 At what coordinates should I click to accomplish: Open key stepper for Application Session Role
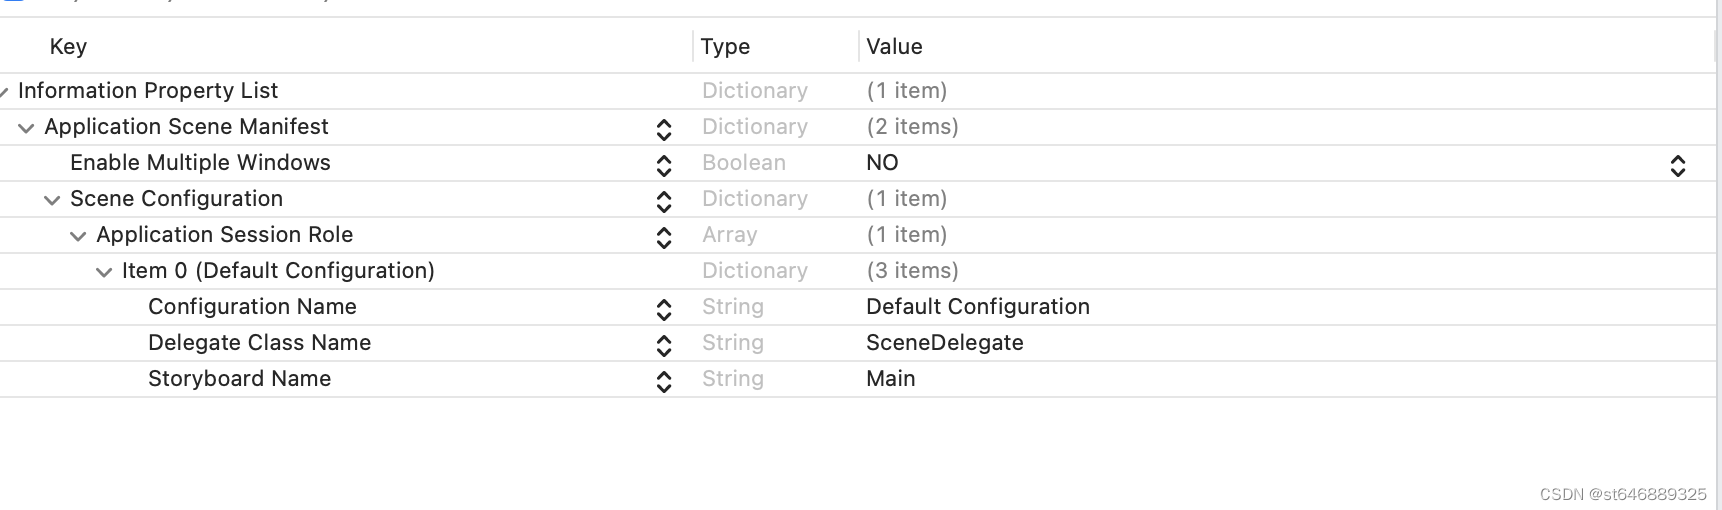click(x=664, y=237)
